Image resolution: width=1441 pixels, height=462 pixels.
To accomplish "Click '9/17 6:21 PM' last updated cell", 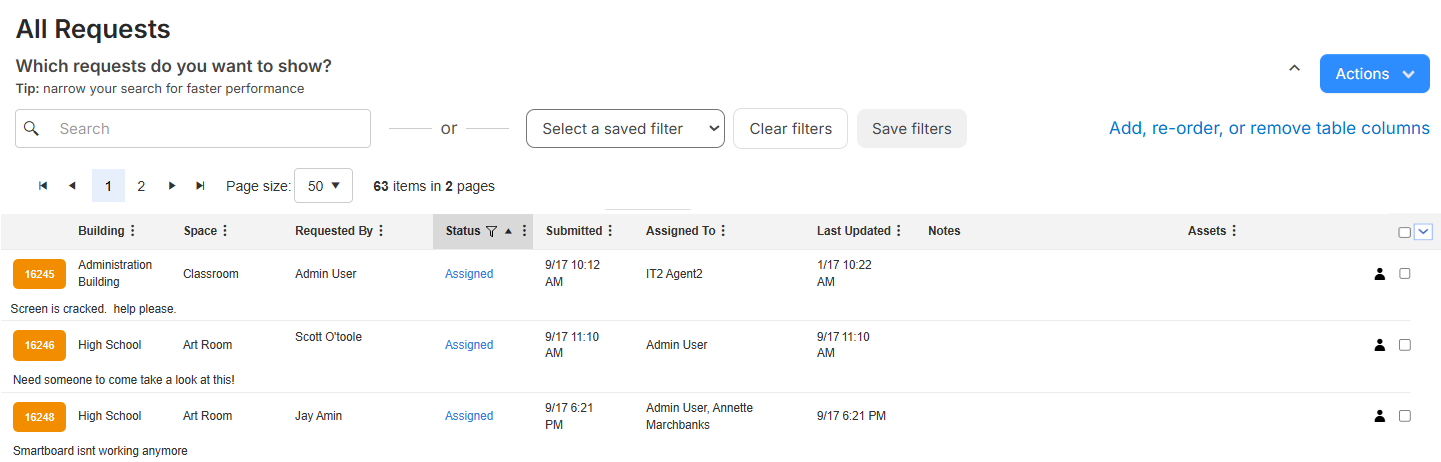I will 851,416.
